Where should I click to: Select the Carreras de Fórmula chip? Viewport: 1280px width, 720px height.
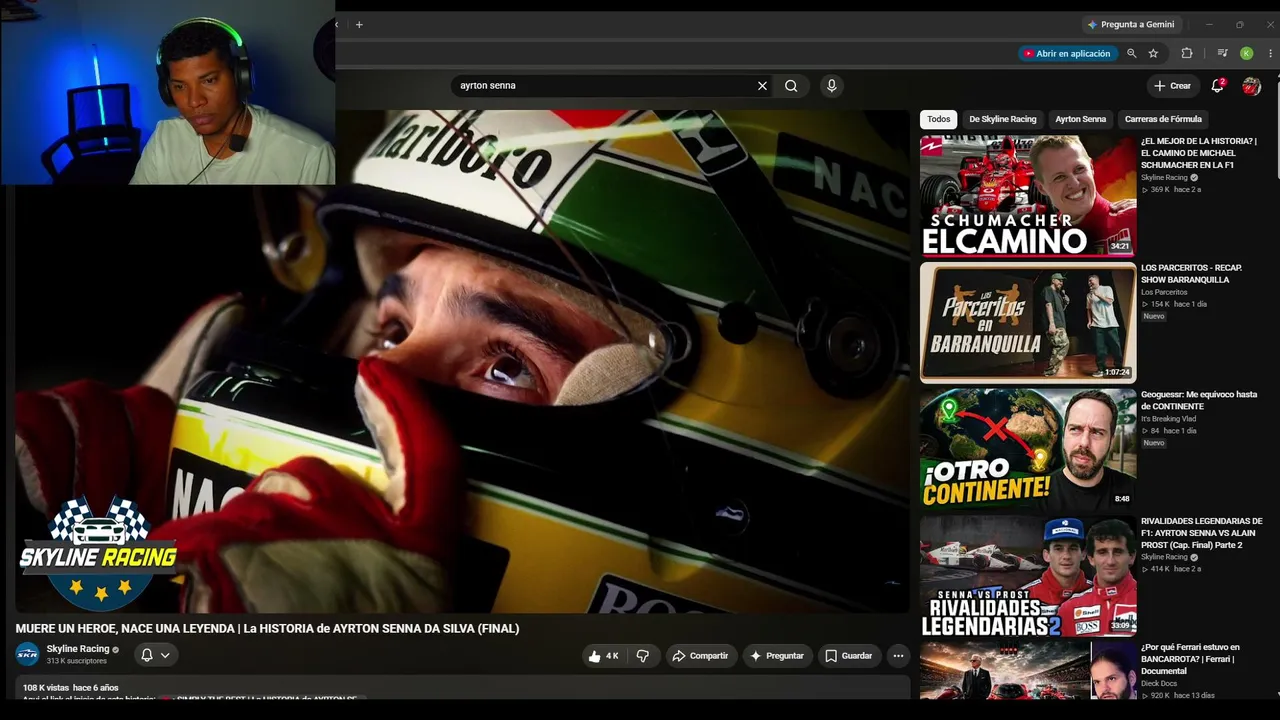1163,119
